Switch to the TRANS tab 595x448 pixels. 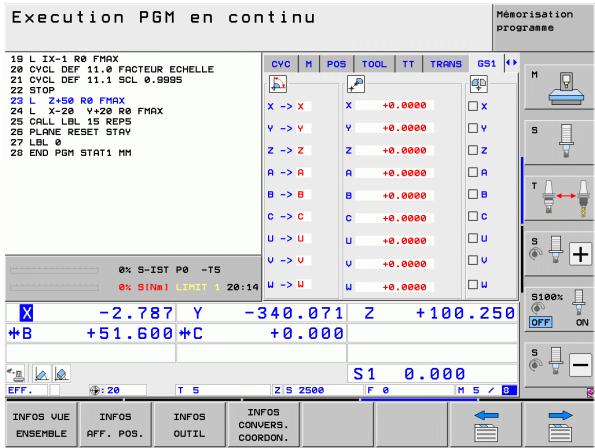(x=446, y=64)
